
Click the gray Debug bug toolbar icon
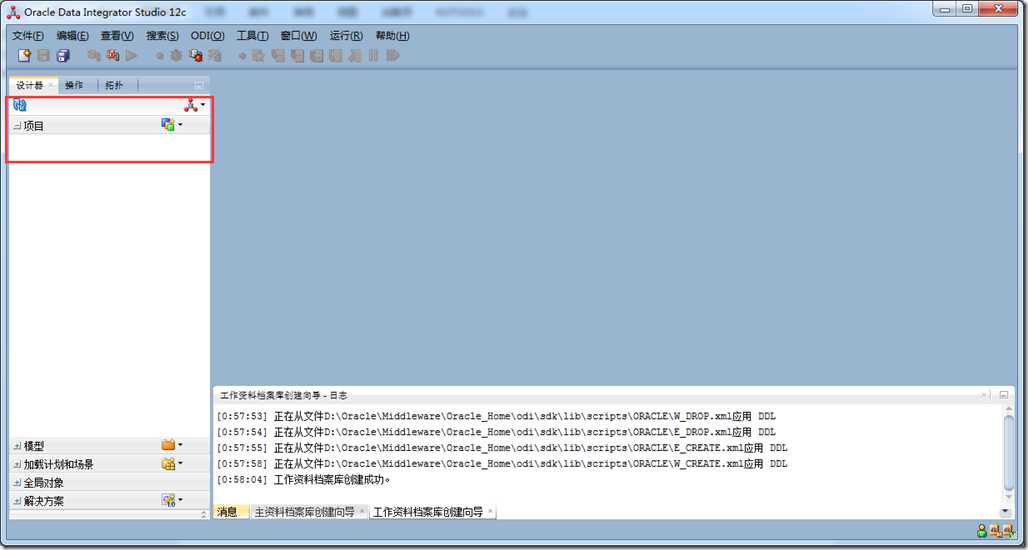pos(176,56)
